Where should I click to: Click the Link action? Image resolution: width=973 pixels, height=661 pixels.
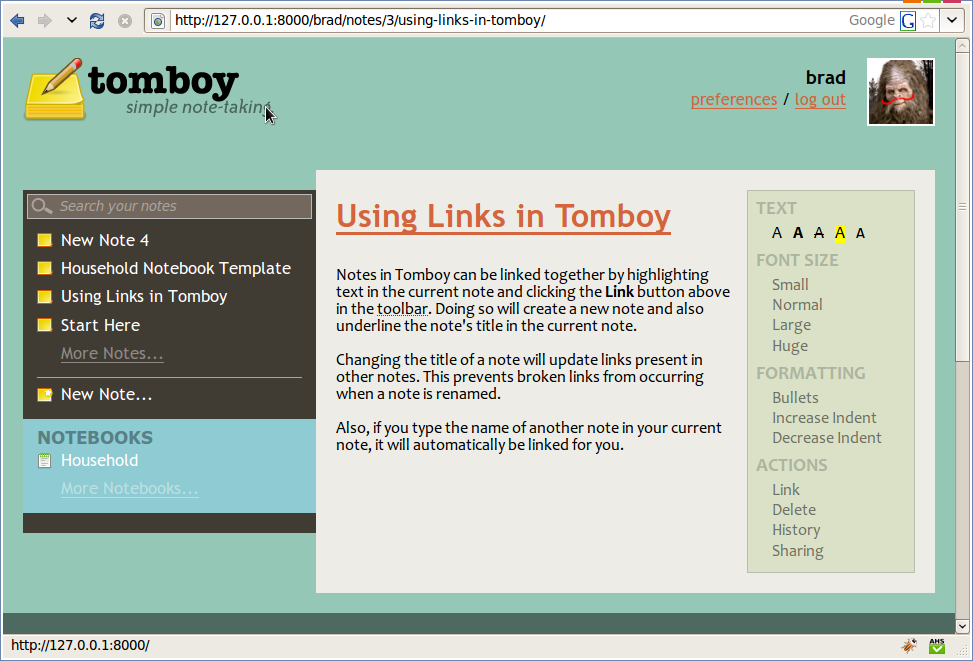(786, 490)
